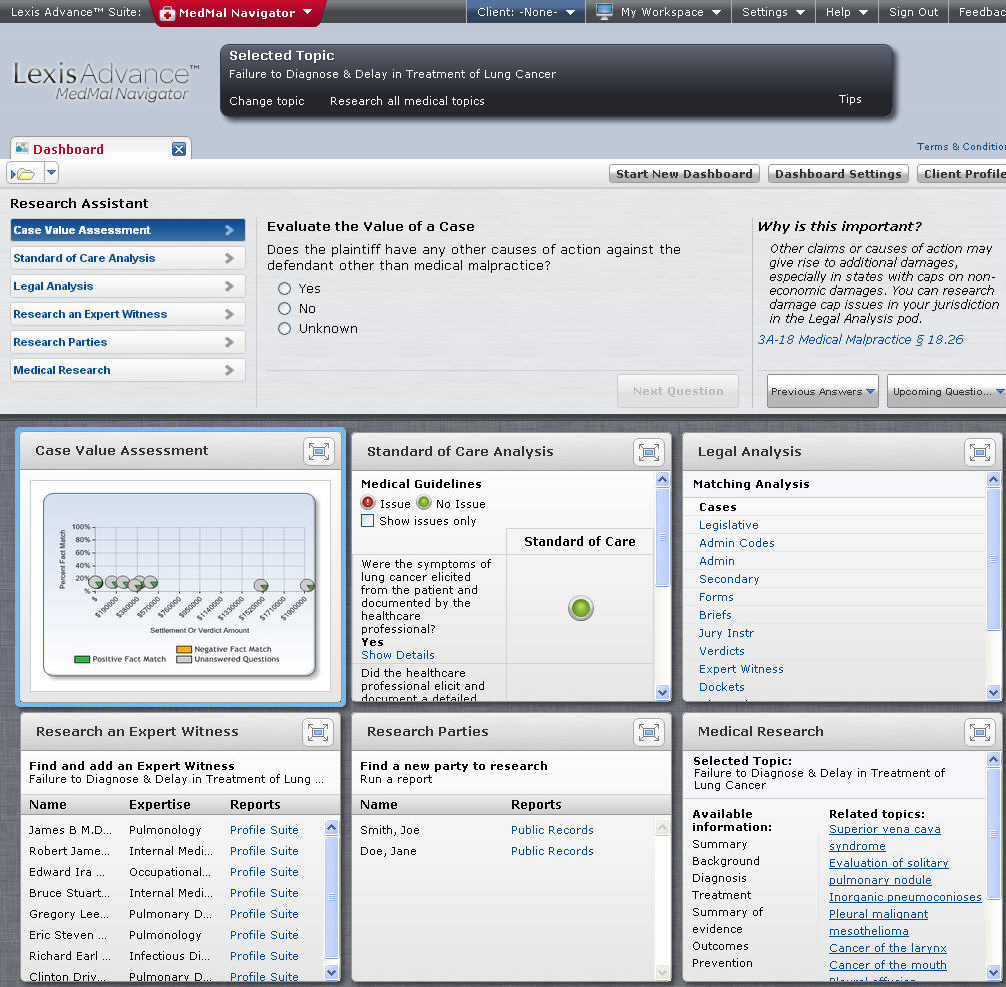
Task: Select Research Parties in Research Assistant list
Action: pos(128,342)
